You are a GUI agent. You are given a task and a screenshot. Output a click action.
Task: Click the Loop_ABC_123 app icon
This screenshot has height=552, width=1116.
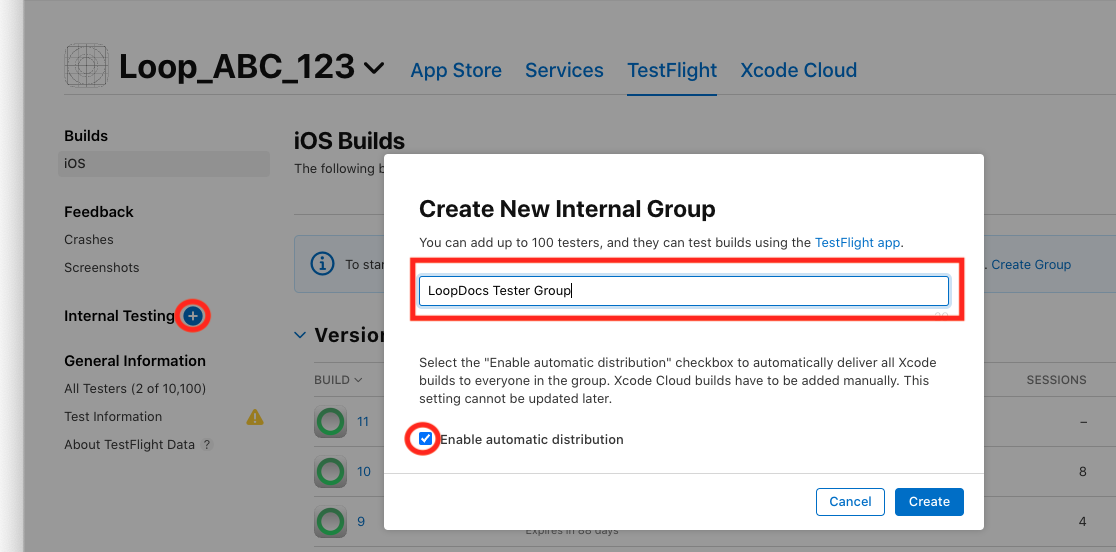[86, 66]
